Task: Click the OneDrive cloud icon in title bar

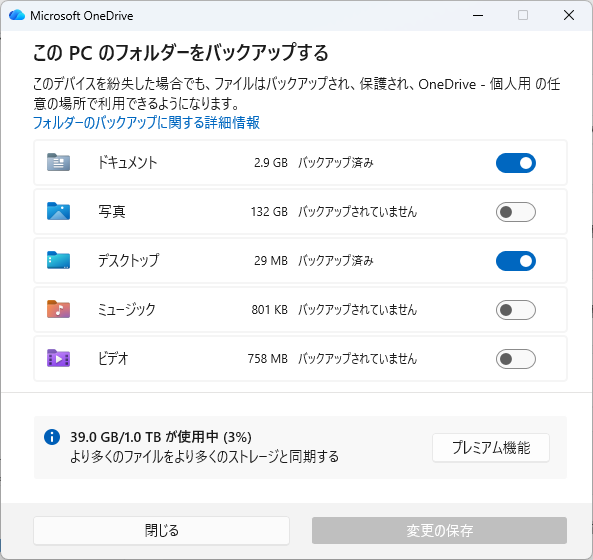Action: [x=17, y=15]
